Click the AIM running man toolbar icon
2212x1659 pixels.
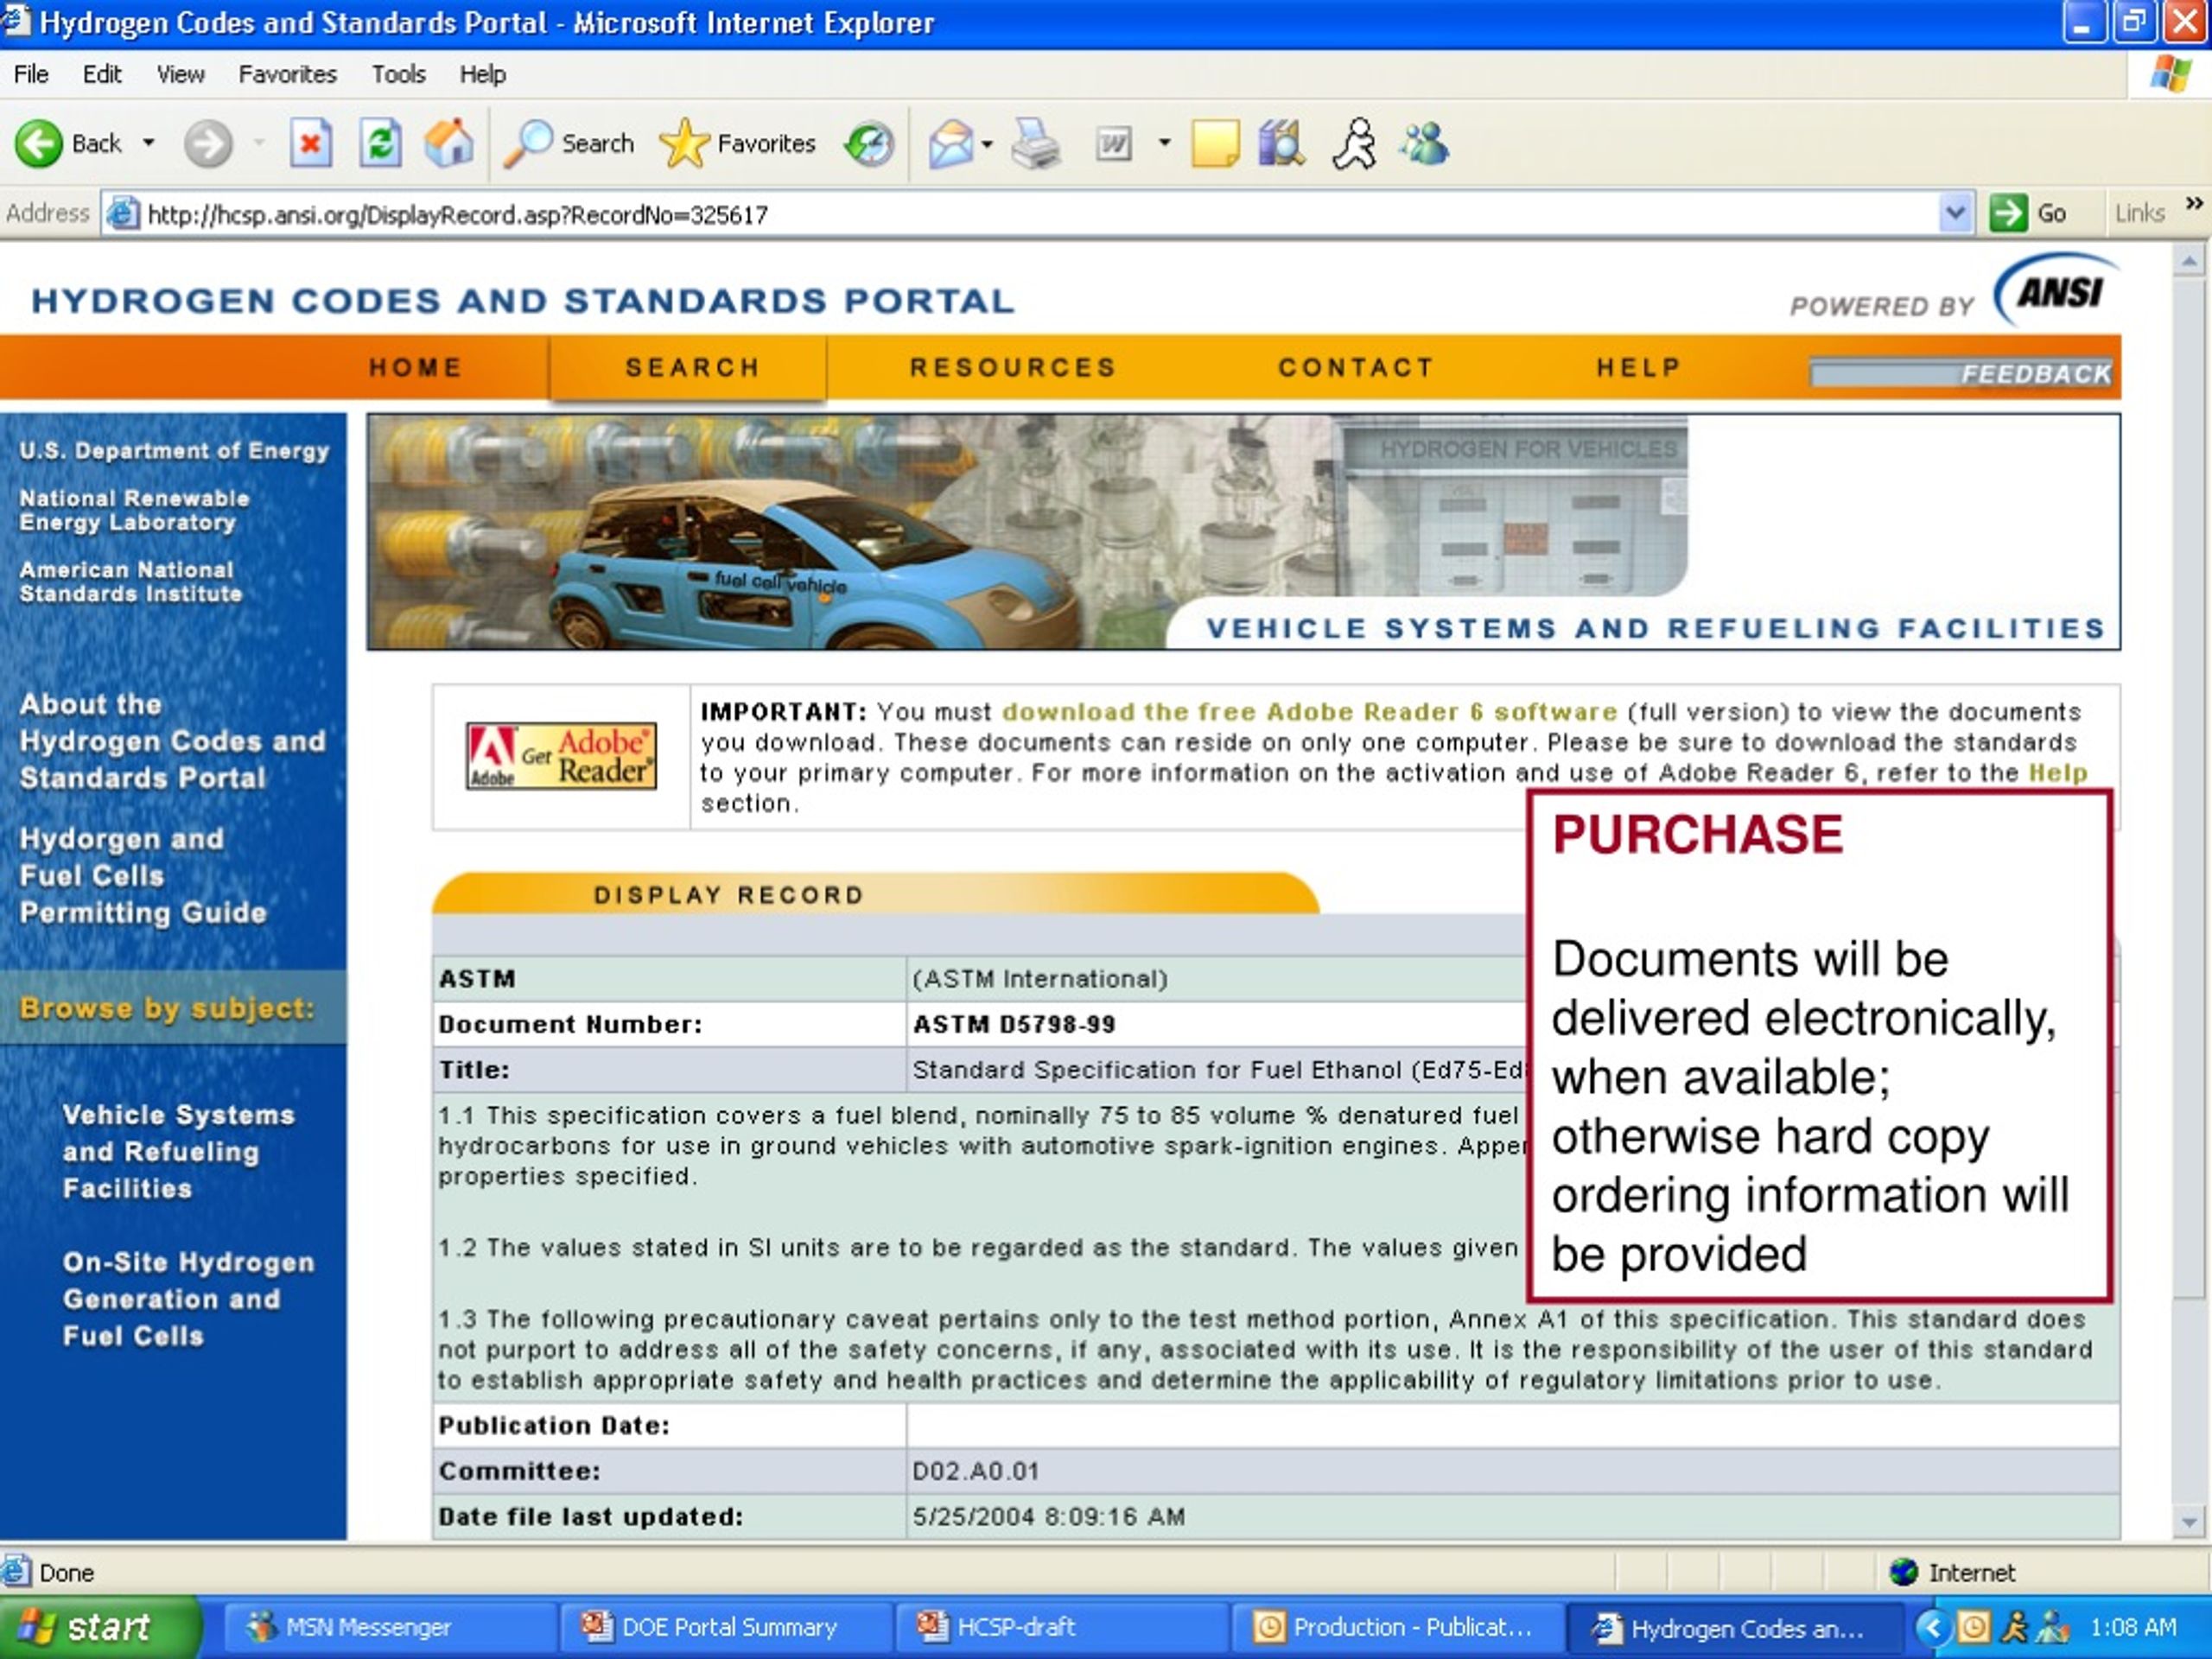coord(1354,144)
